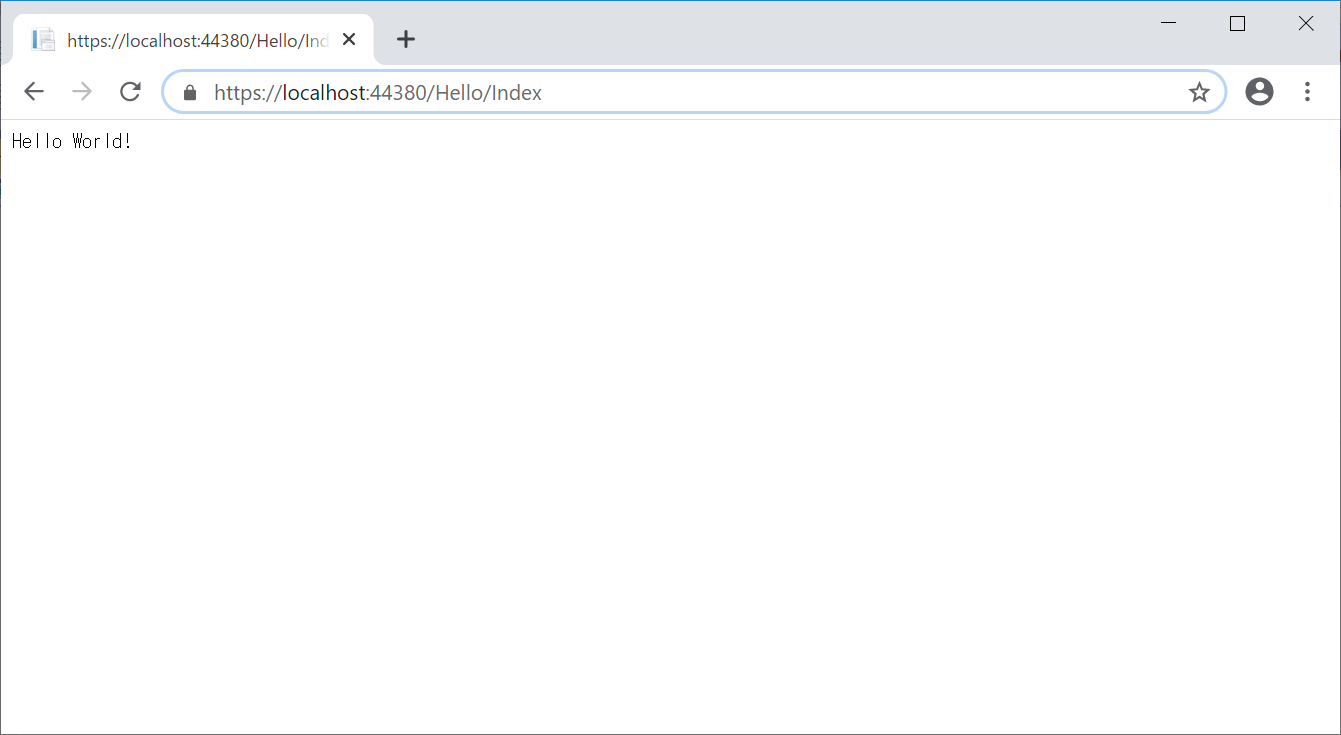
Task: Close the localhost Hello/Index tab
Action: point(349,39)
